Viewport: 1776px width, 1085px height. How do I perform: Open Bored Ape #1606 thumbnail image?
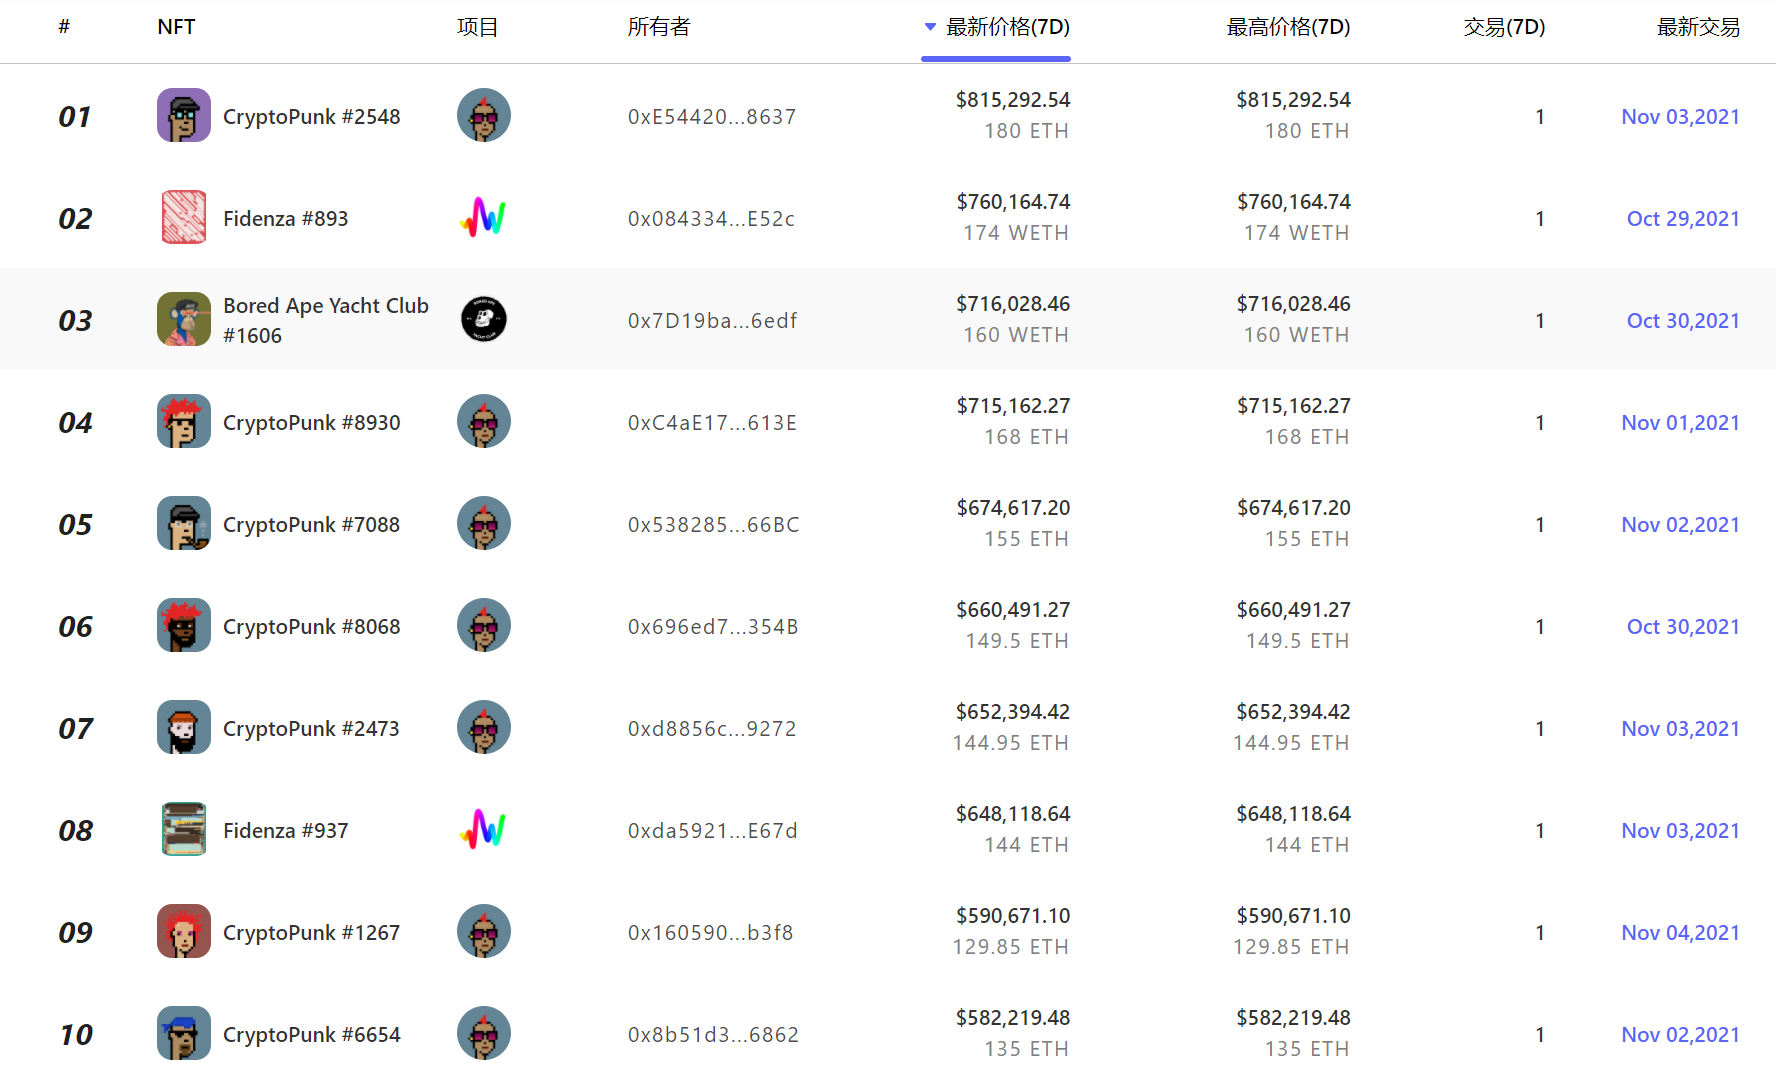[x=183, y=320]
